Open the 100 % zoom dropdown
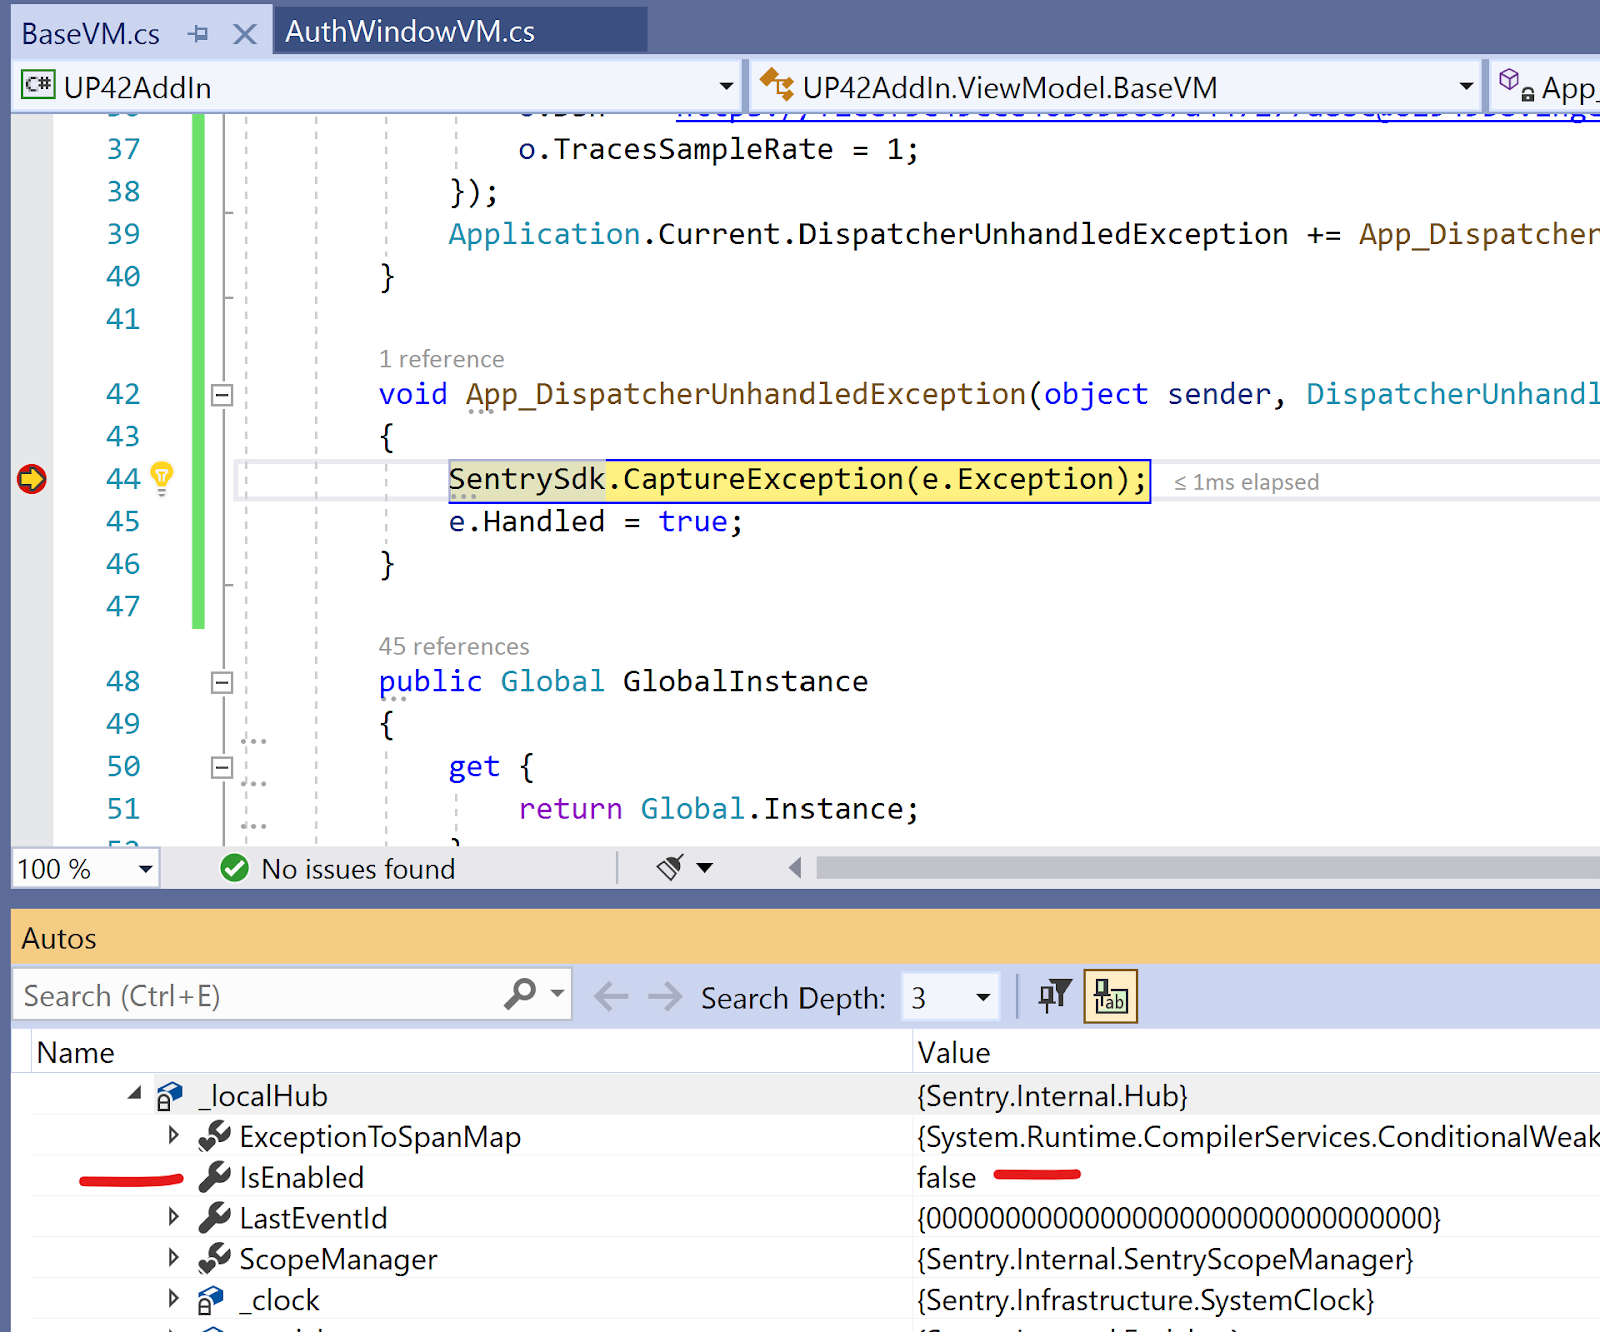 point(146,868)
